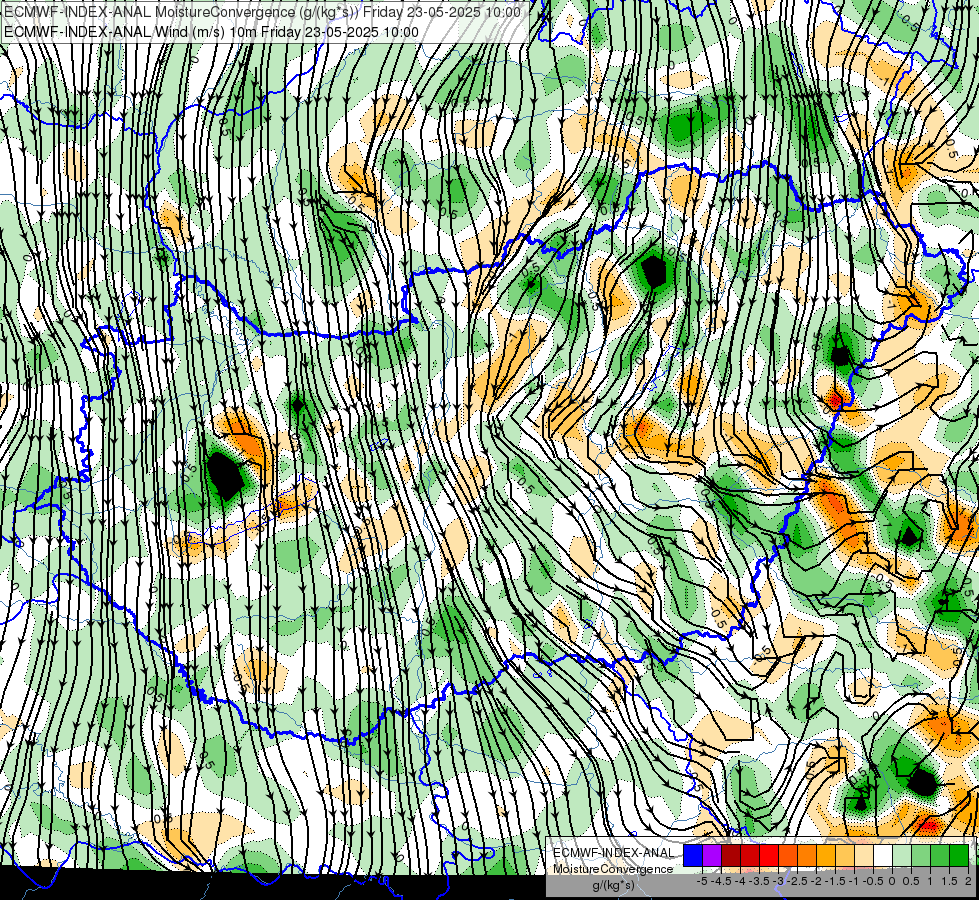This screenshot has width=979, height=900.
Task: Click the legend label 'MoistureConvergence'
Action: [x=613, y=869]
